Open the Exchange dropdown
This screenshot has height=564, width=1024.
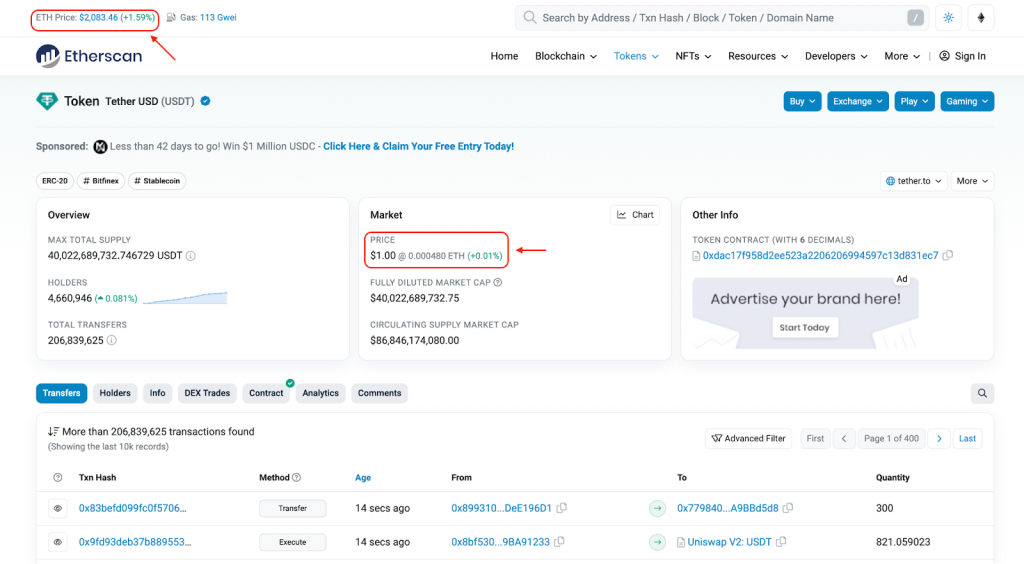pos(857,101)
